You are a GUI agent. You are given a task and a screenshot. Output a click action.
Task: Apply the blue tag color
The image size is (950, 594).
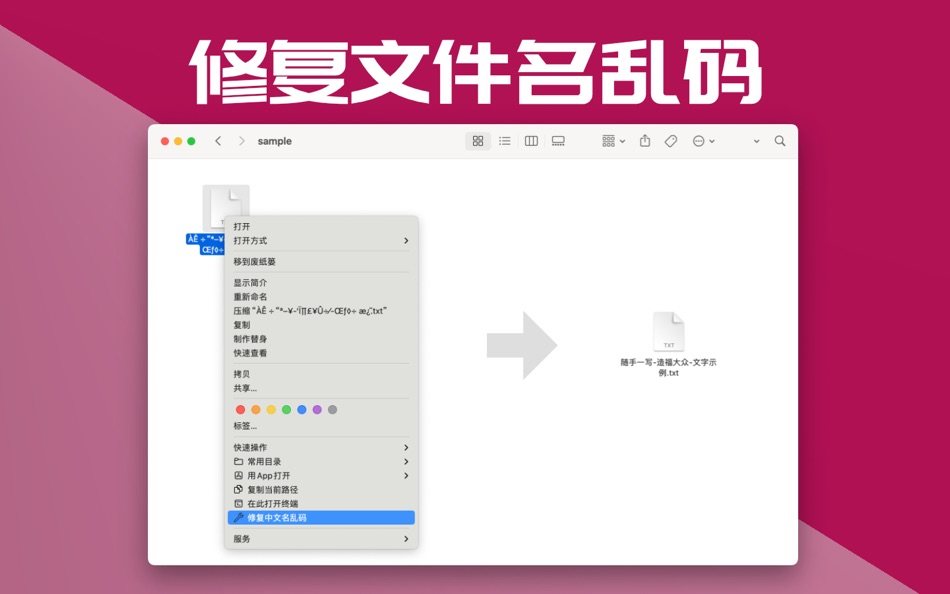302,410
